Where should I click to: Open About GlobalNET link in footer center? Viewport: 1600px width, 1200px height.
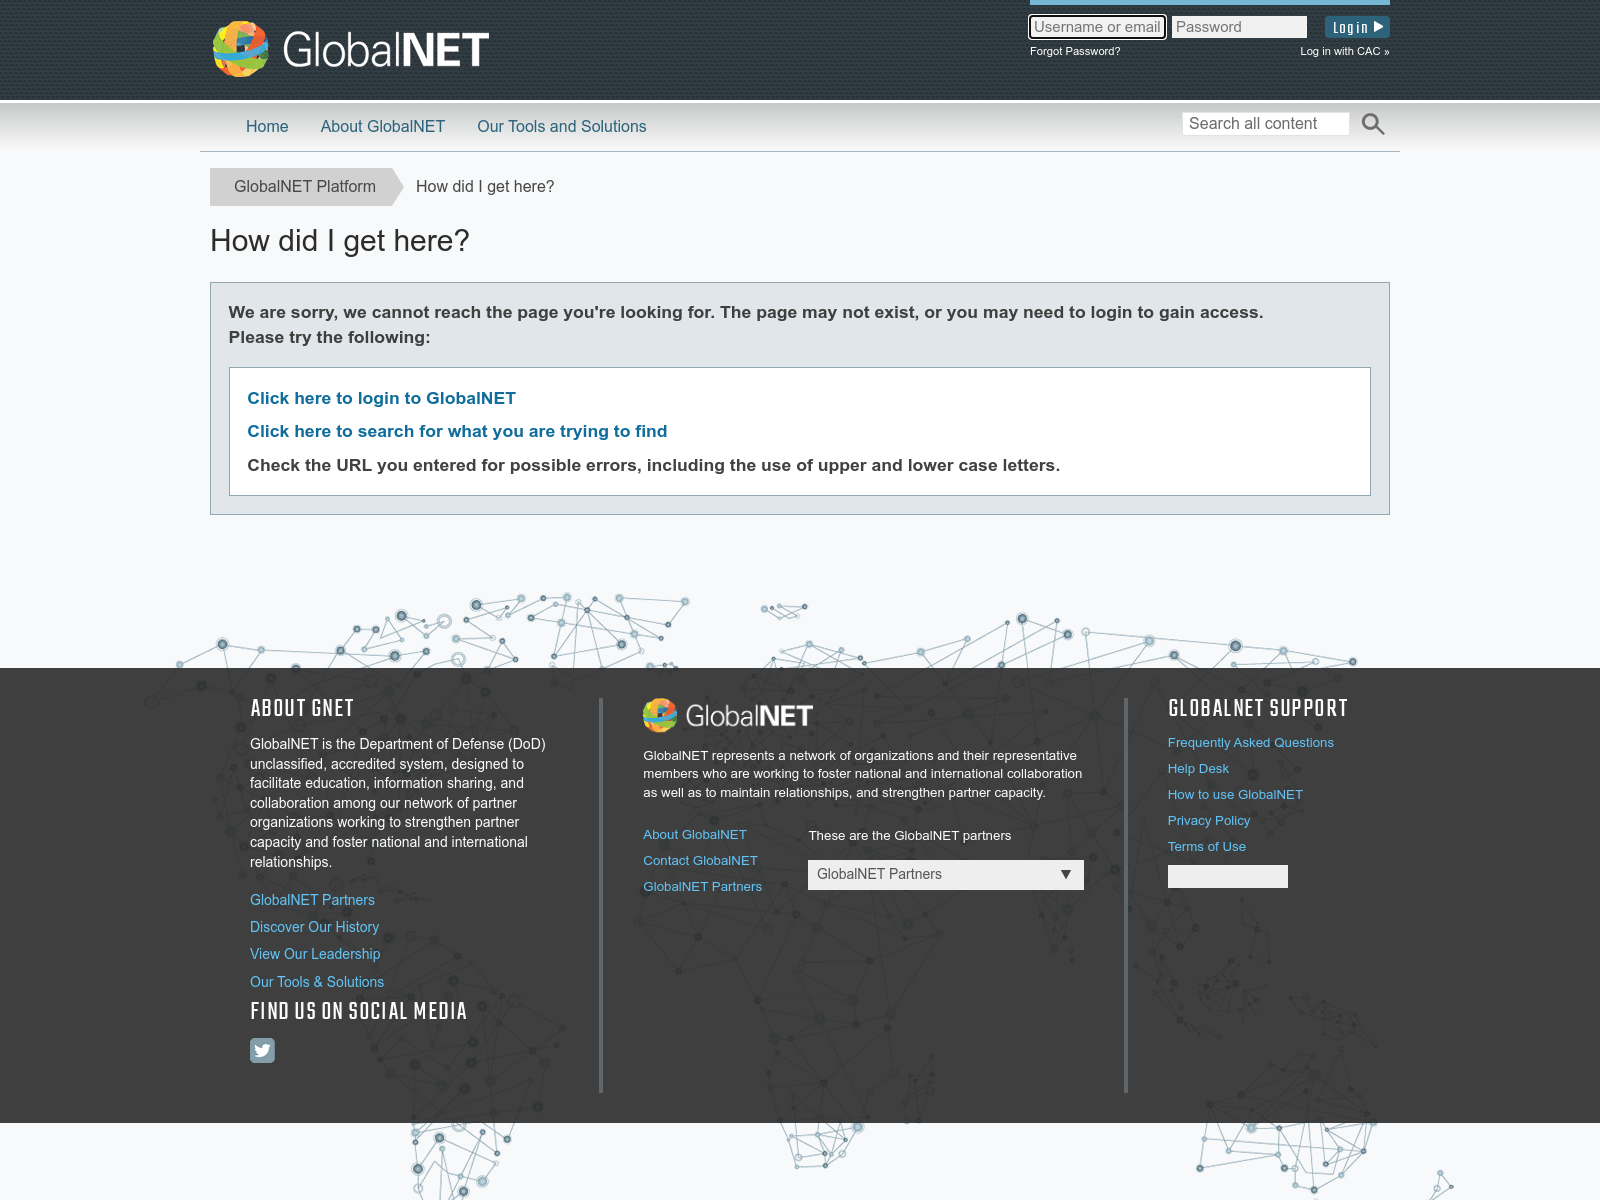point(695,835)
